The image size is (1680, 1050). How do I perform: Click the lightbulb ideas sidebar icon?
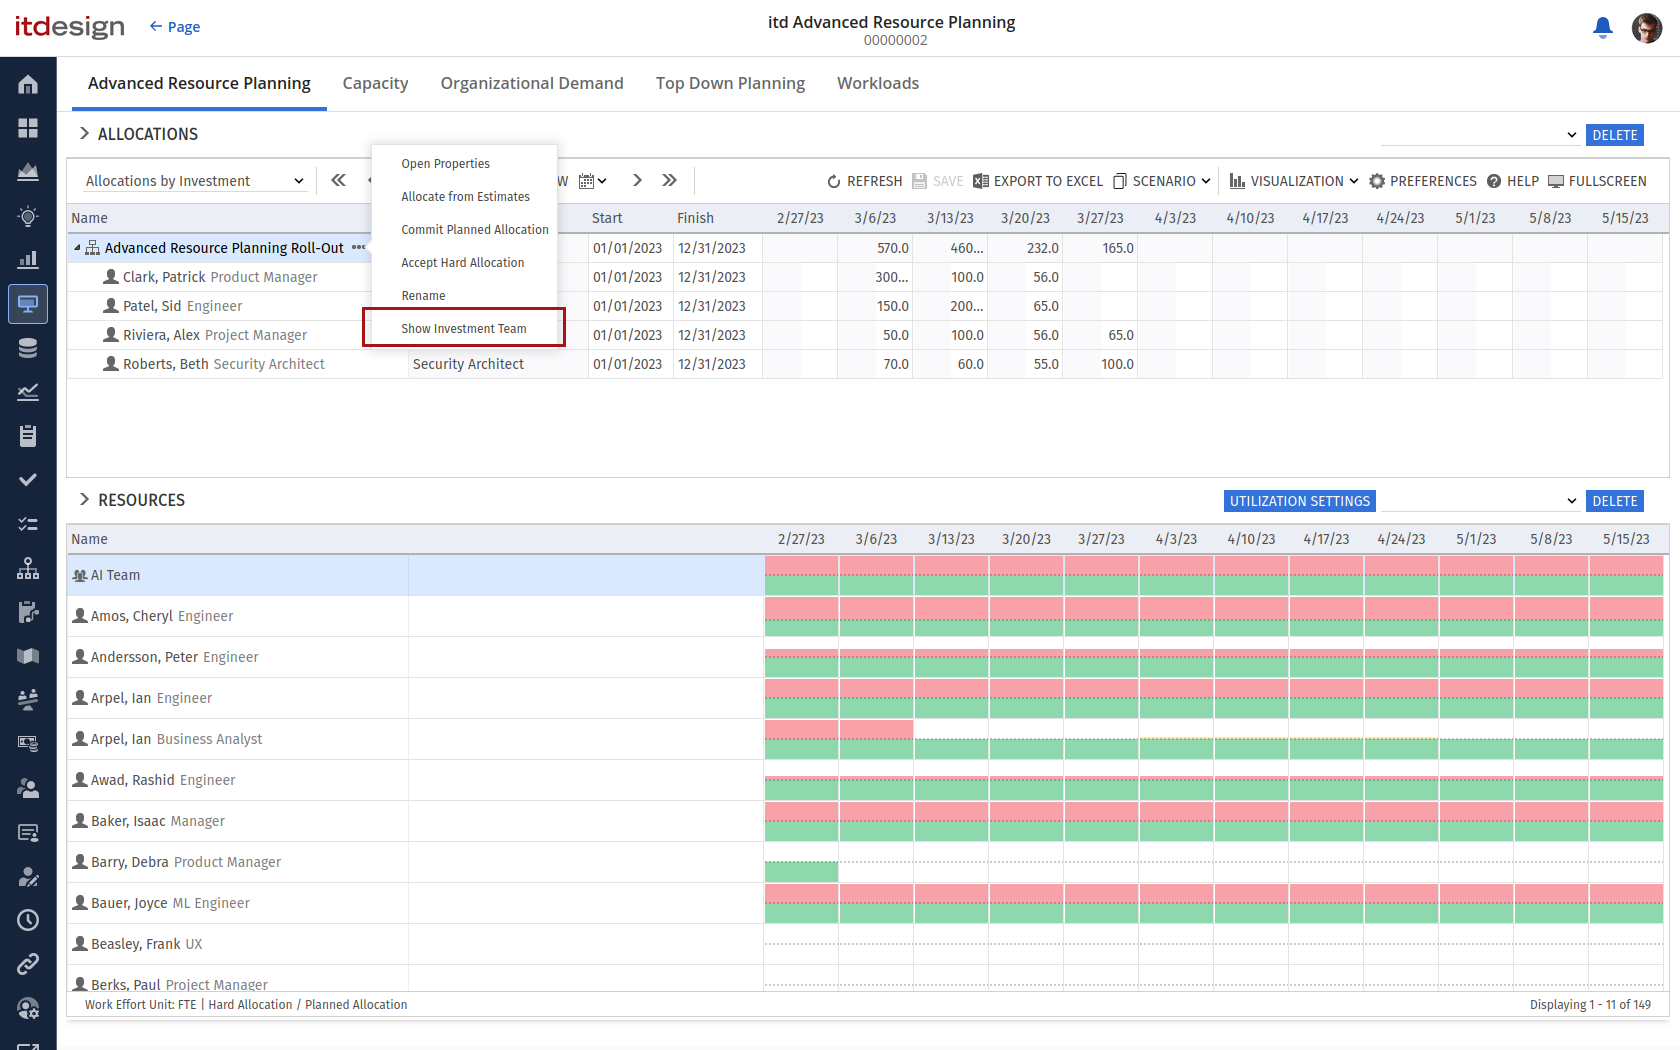28,216
